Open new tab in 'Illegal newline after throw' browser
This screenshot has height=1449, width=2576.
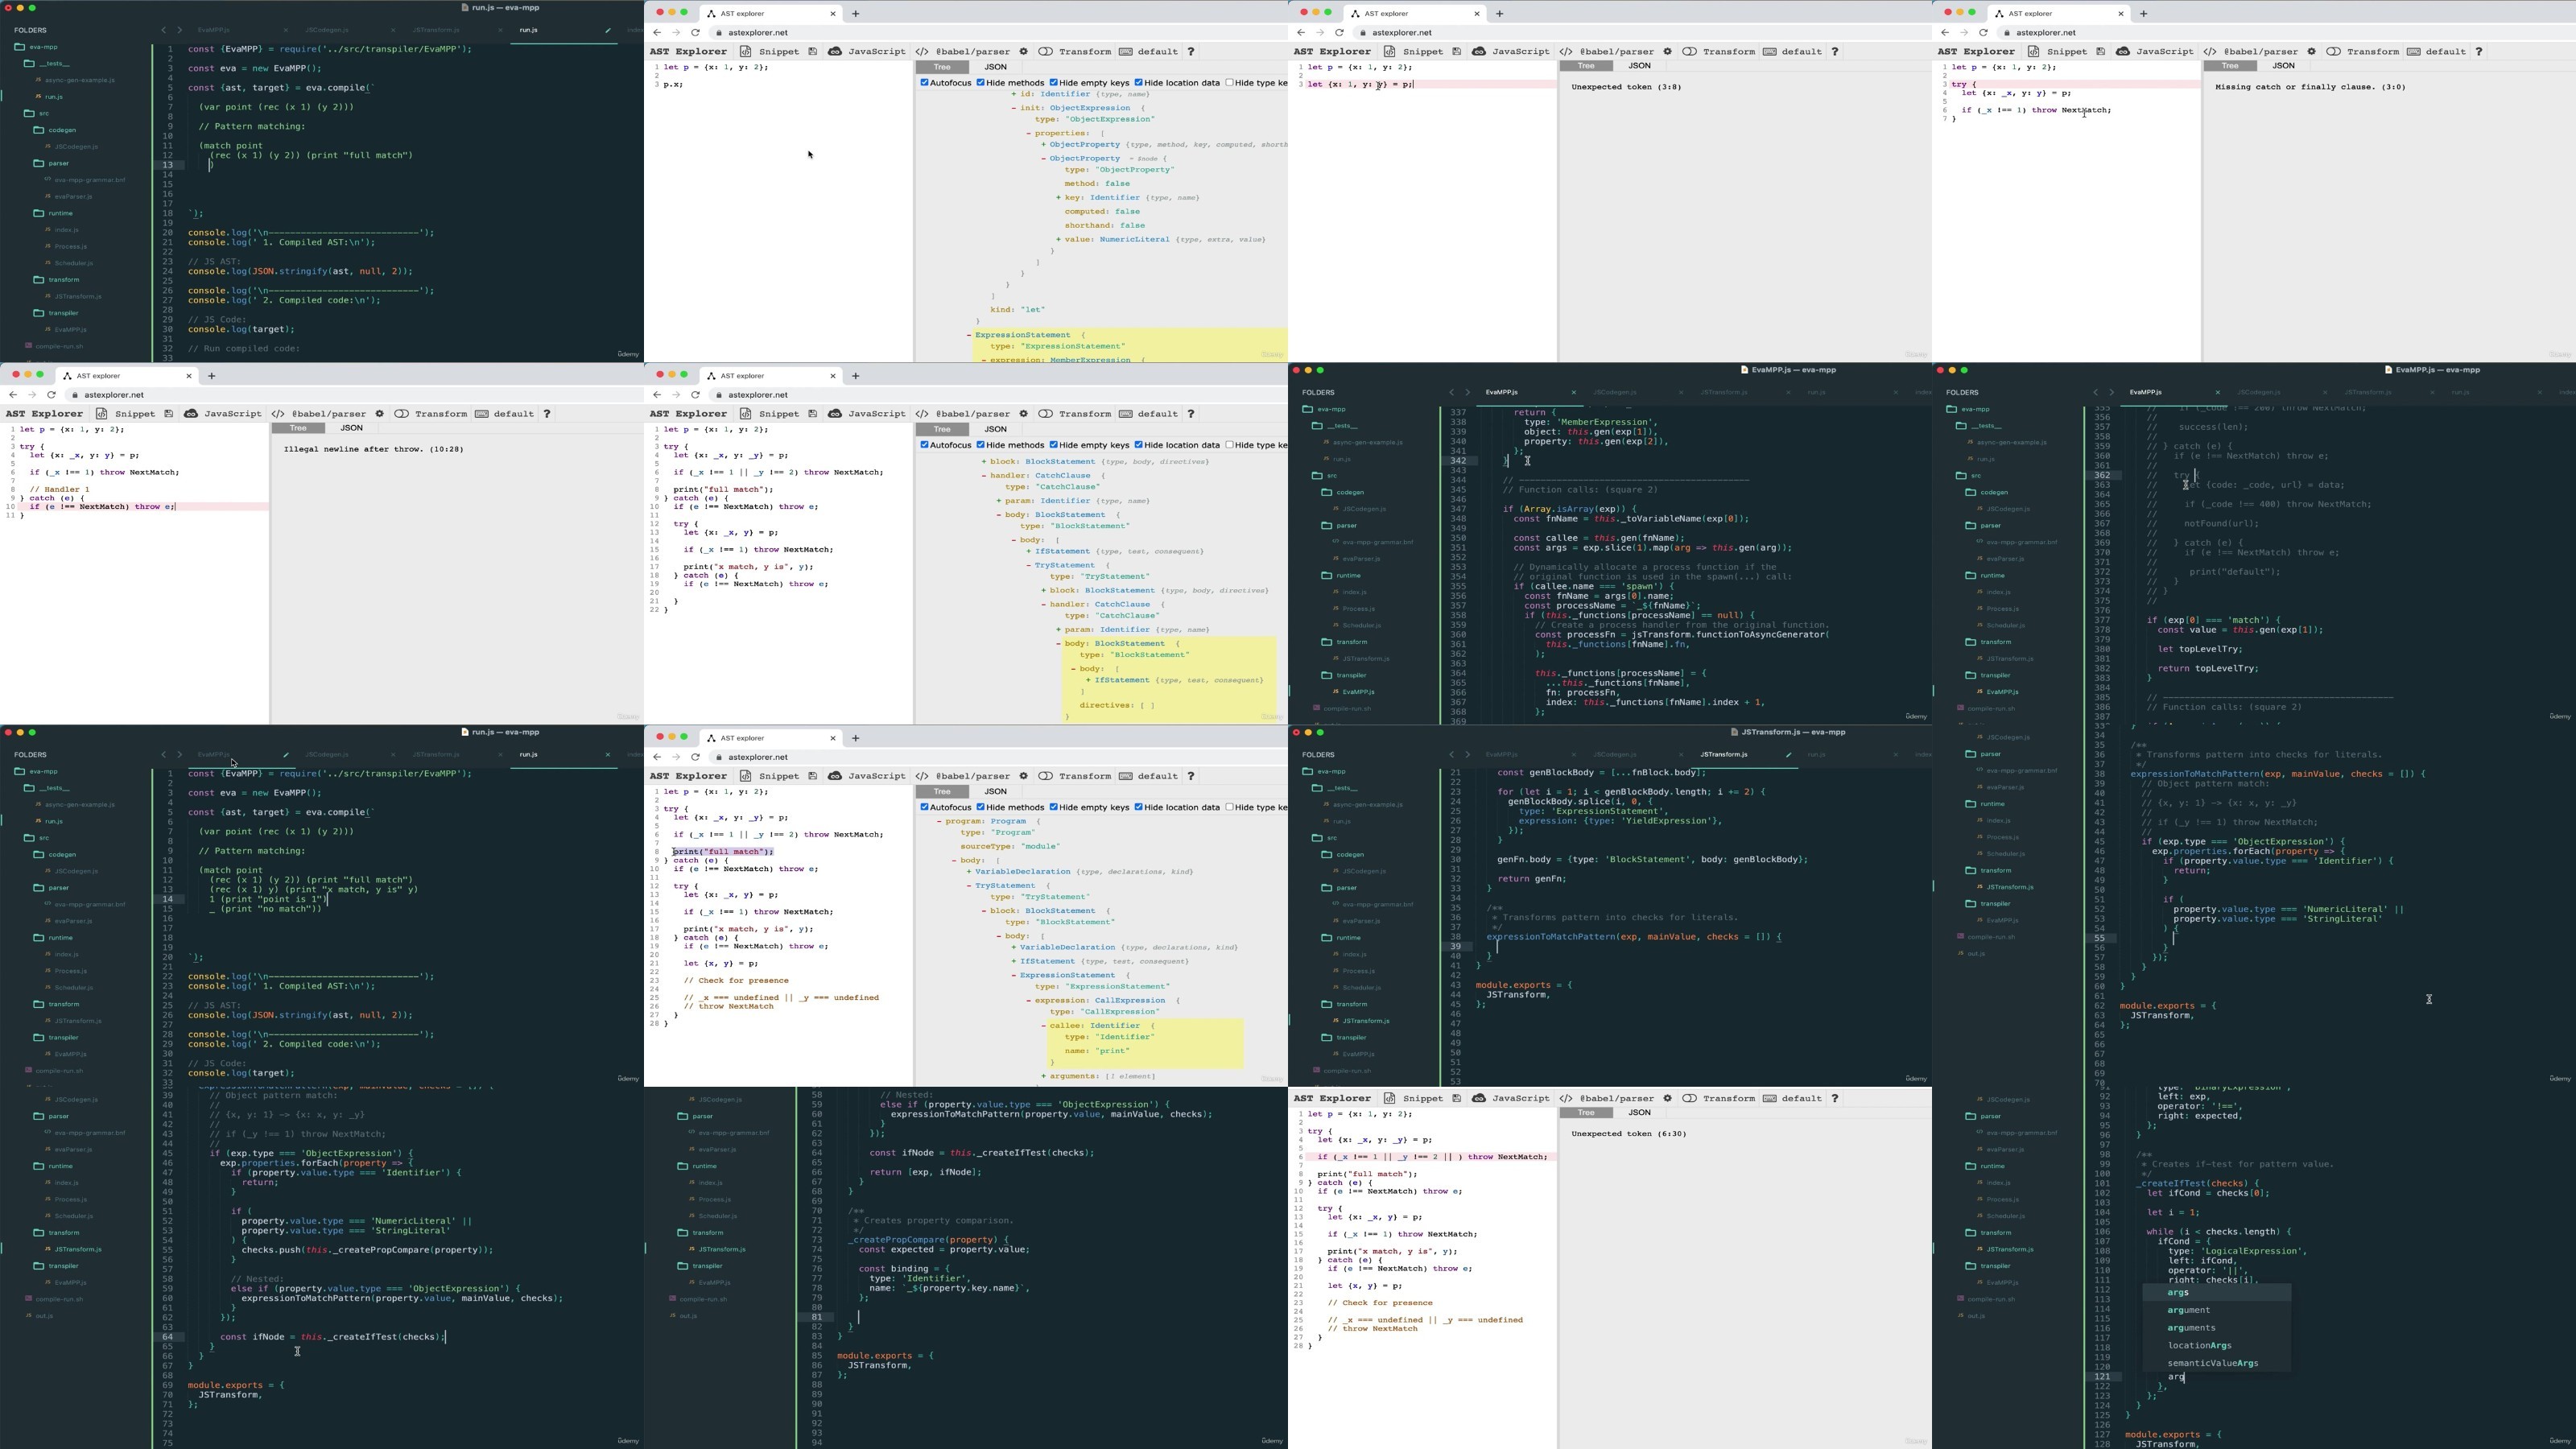(212, 376)
